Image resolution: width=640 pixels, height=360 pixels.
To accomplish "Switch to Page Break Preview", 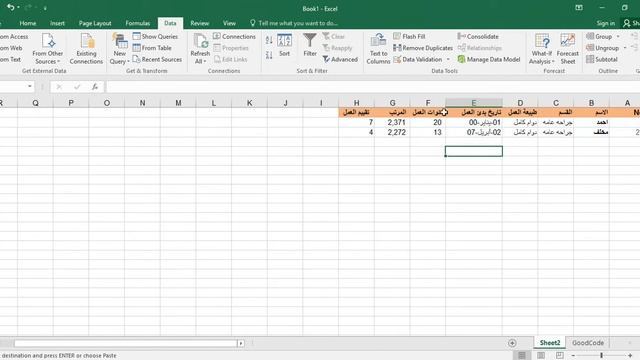I will click(x=560, y=356).
